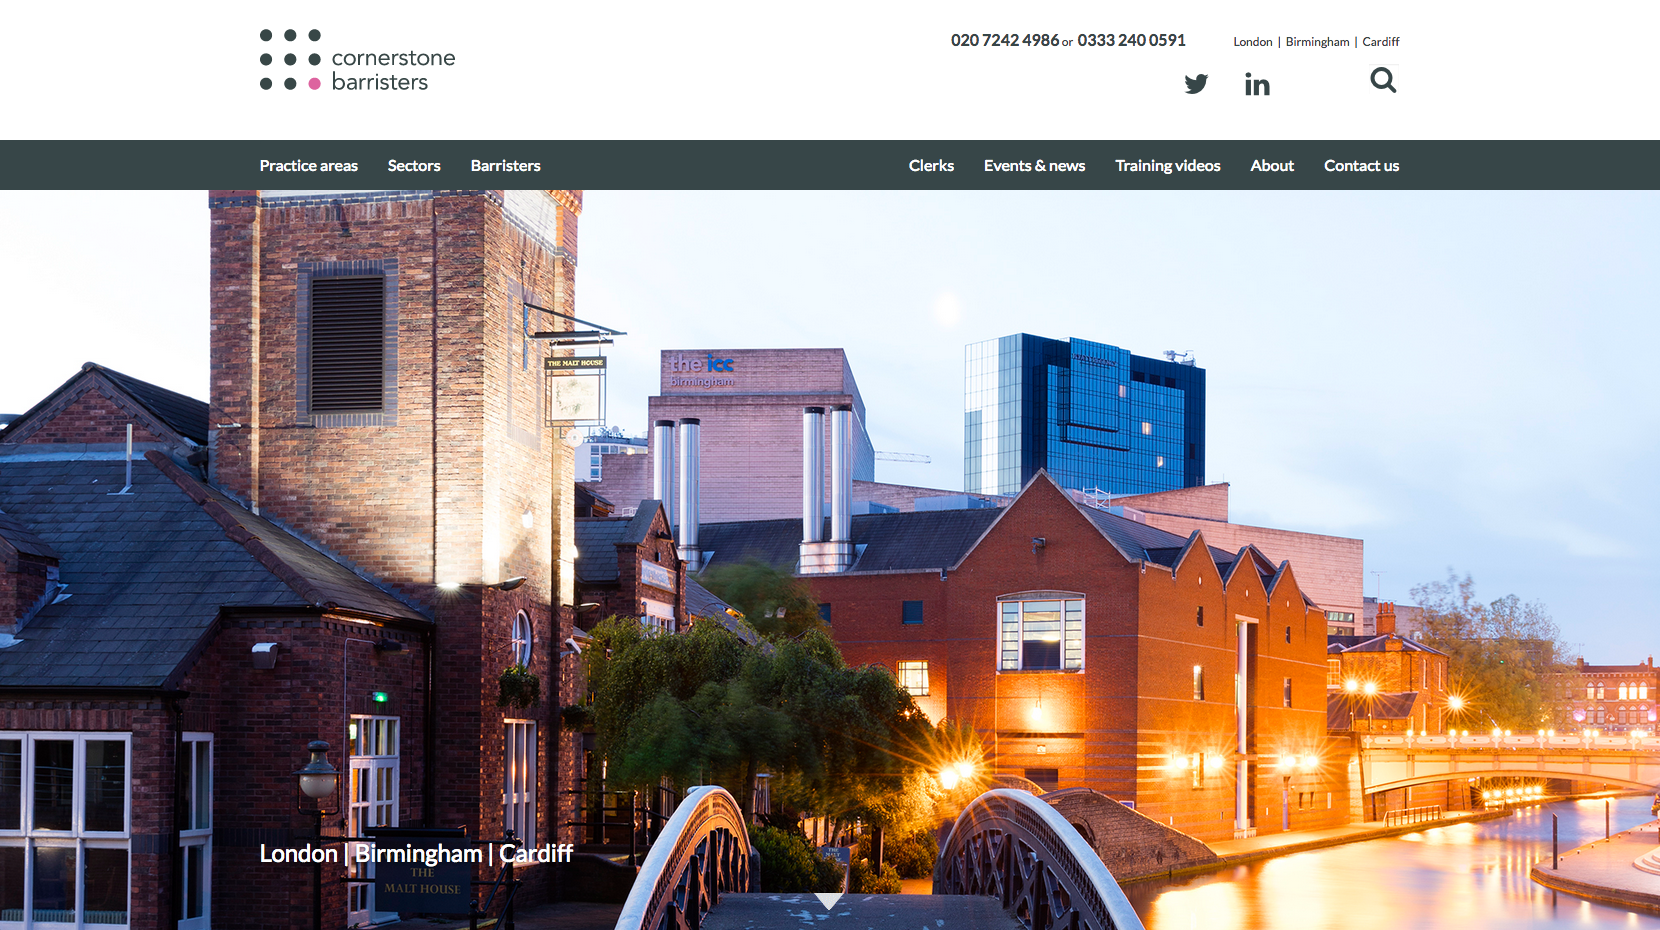1660x930 pixels.
Task: Click the London | Birmingham | Cardiff hero caption
Action: [x=416, y=854]
